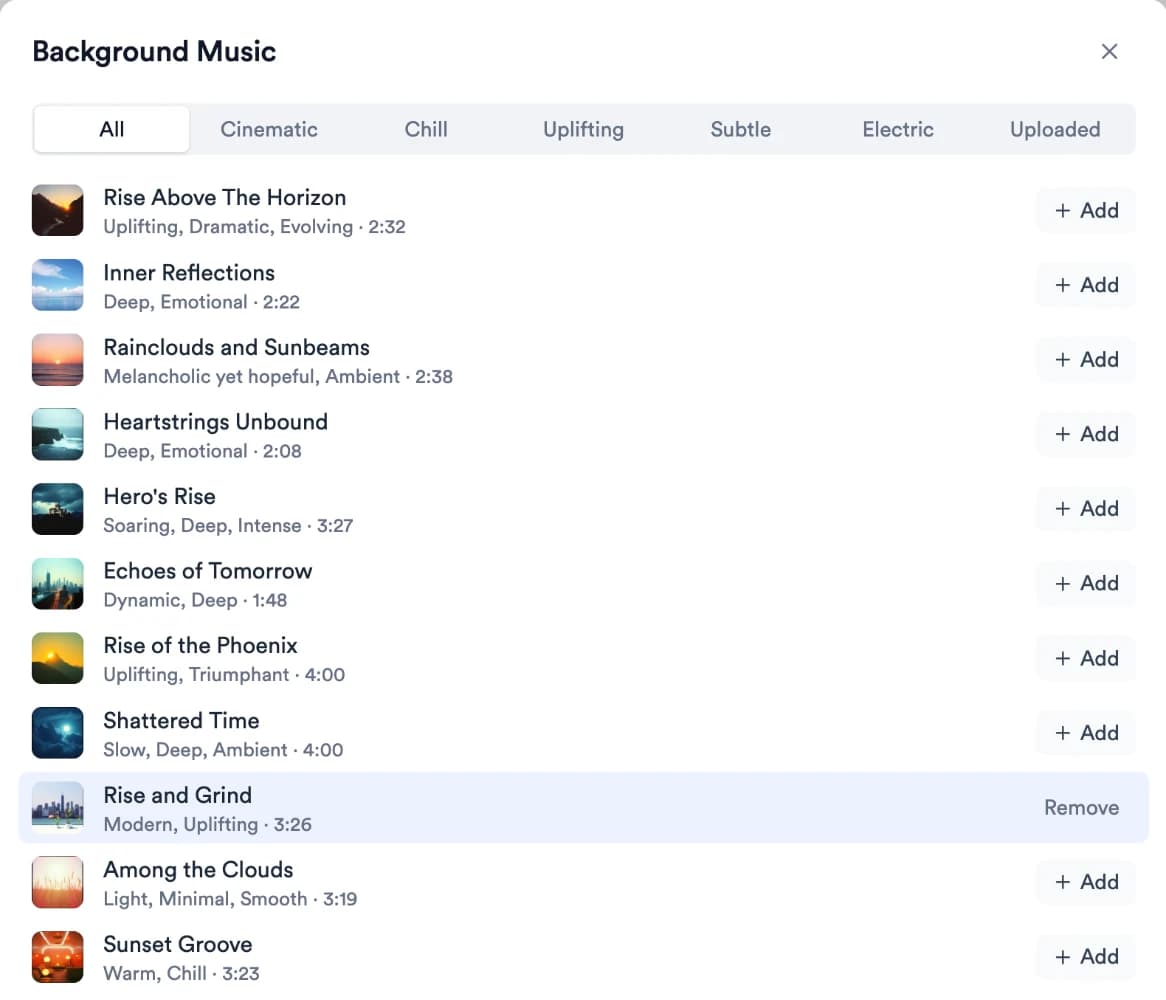Select the title Echoes of Tomorrow

coord(207,571)
